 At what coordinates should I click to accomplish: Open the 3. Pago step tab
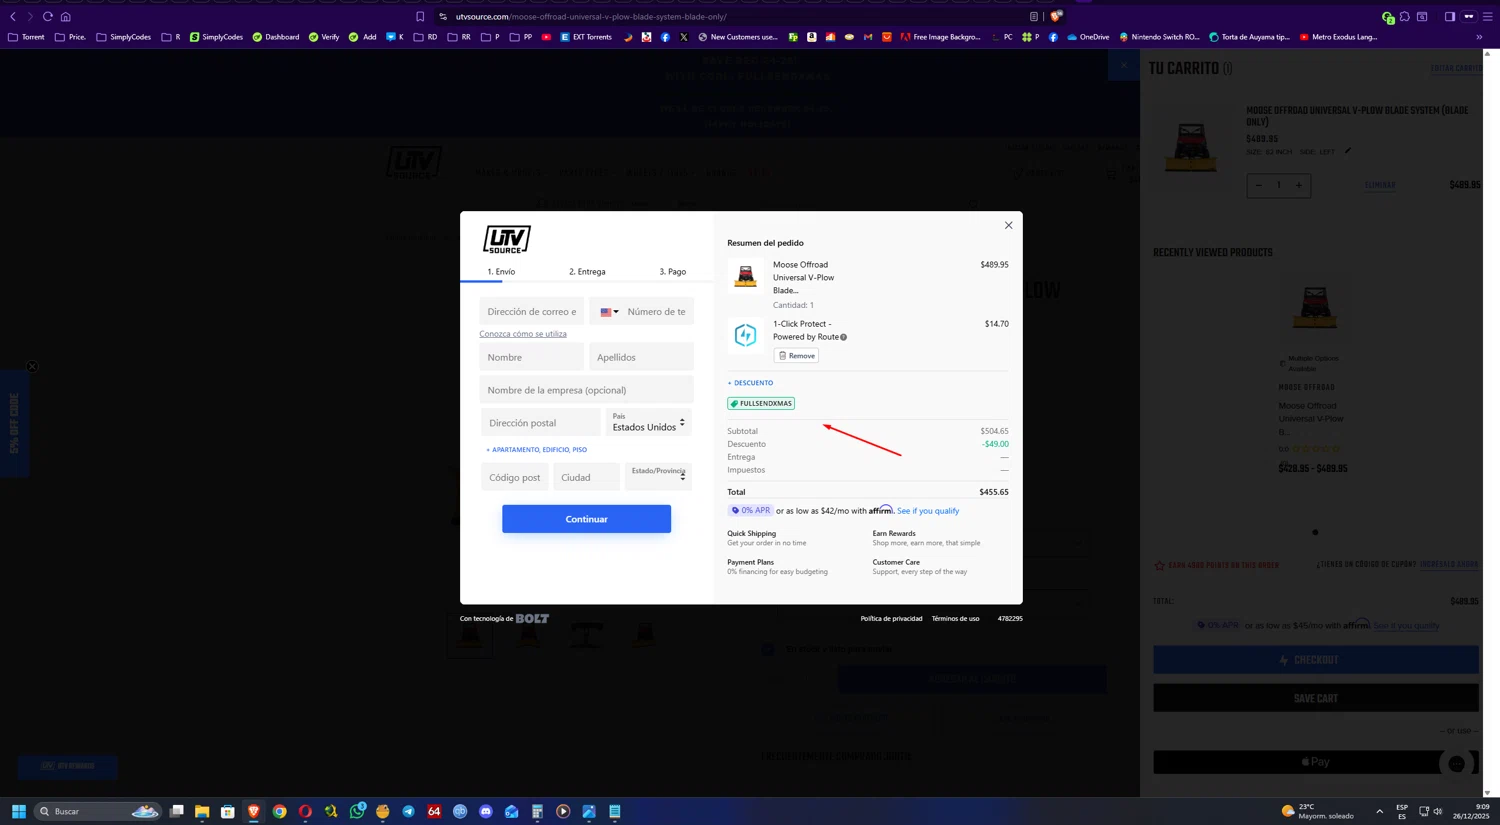click(672, 272)
